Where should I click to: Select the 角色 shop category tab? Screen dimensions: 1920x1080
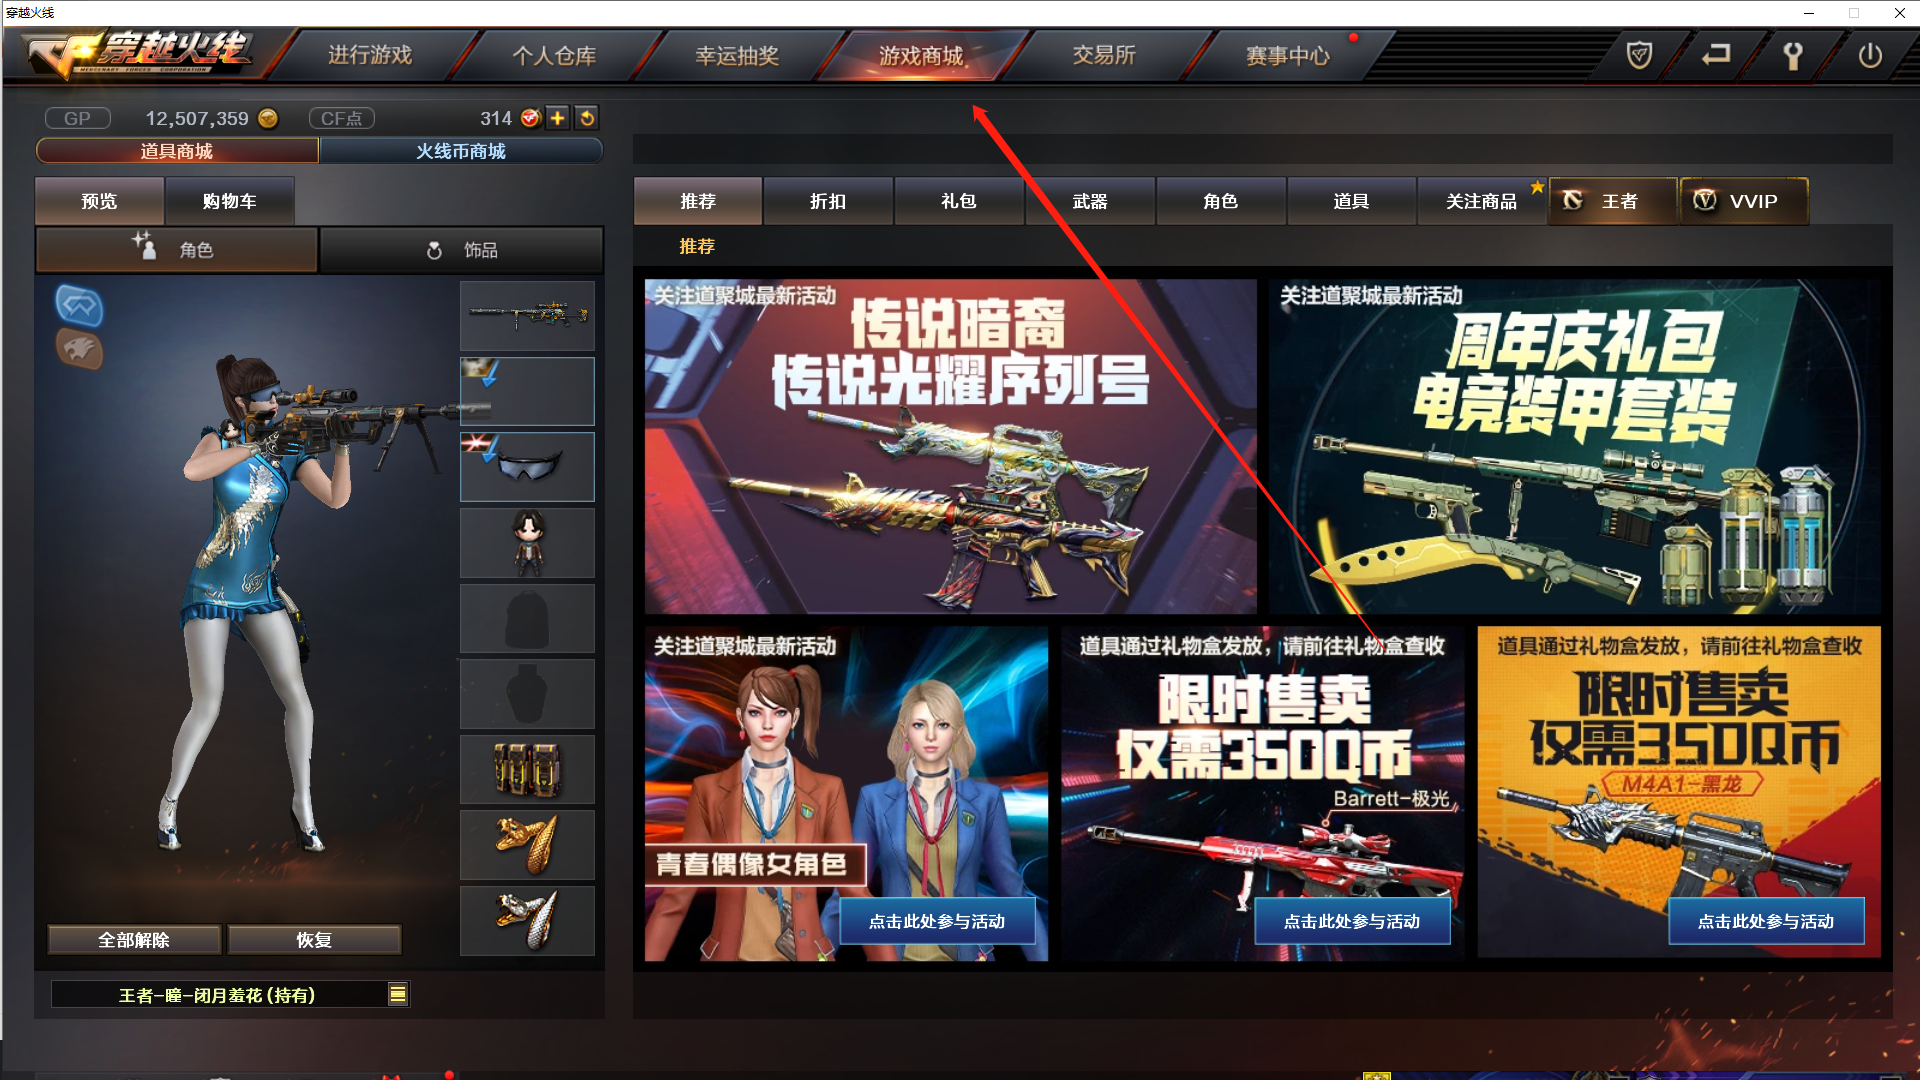(1221, 201)
